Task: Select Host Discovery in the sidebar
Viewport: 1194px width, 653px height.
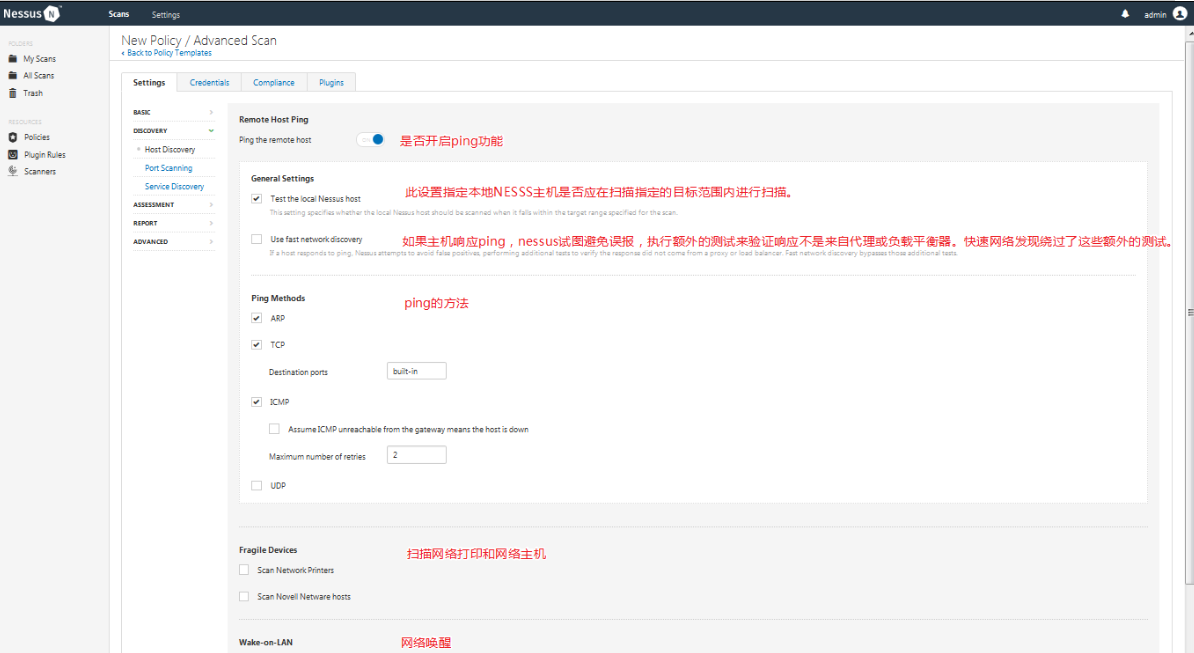Action: coord(170,149)
